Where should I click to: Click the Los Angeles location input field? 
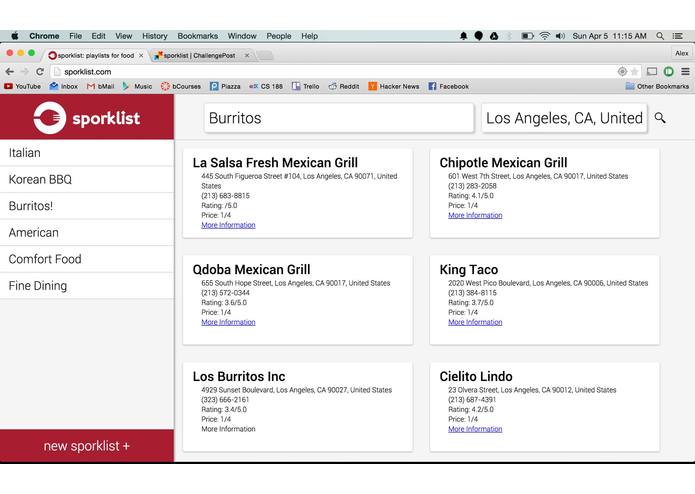[x=564, y=118]
